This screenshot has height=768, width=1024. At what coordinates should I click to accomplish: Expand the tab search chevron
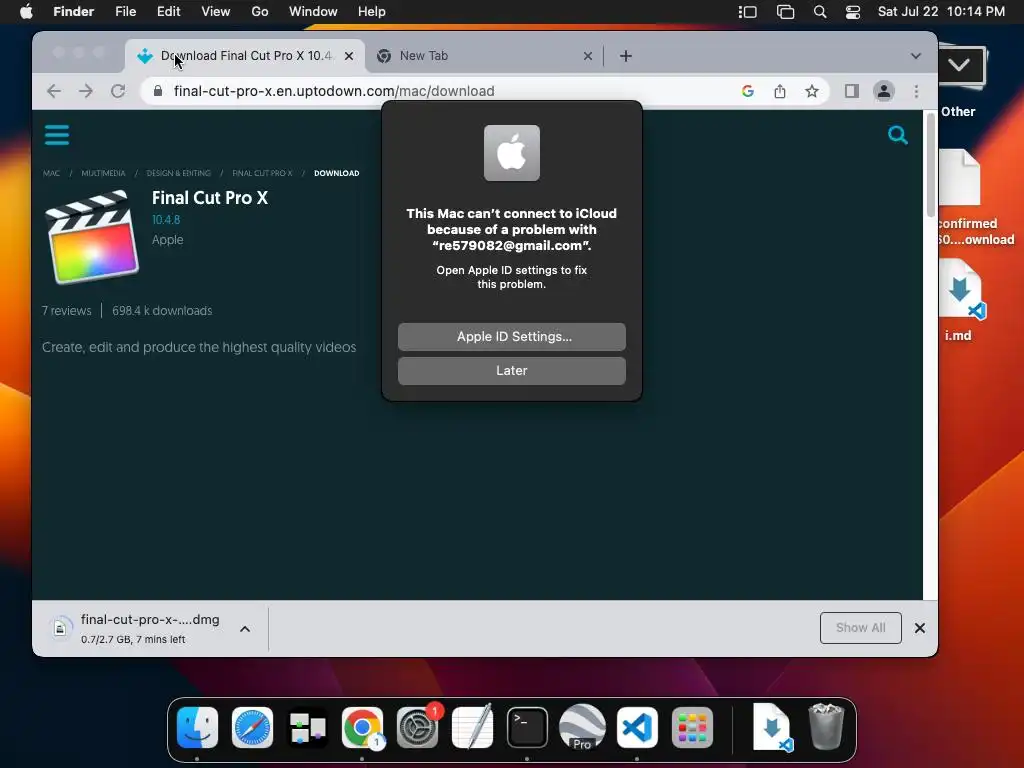[x=916, y=56]
